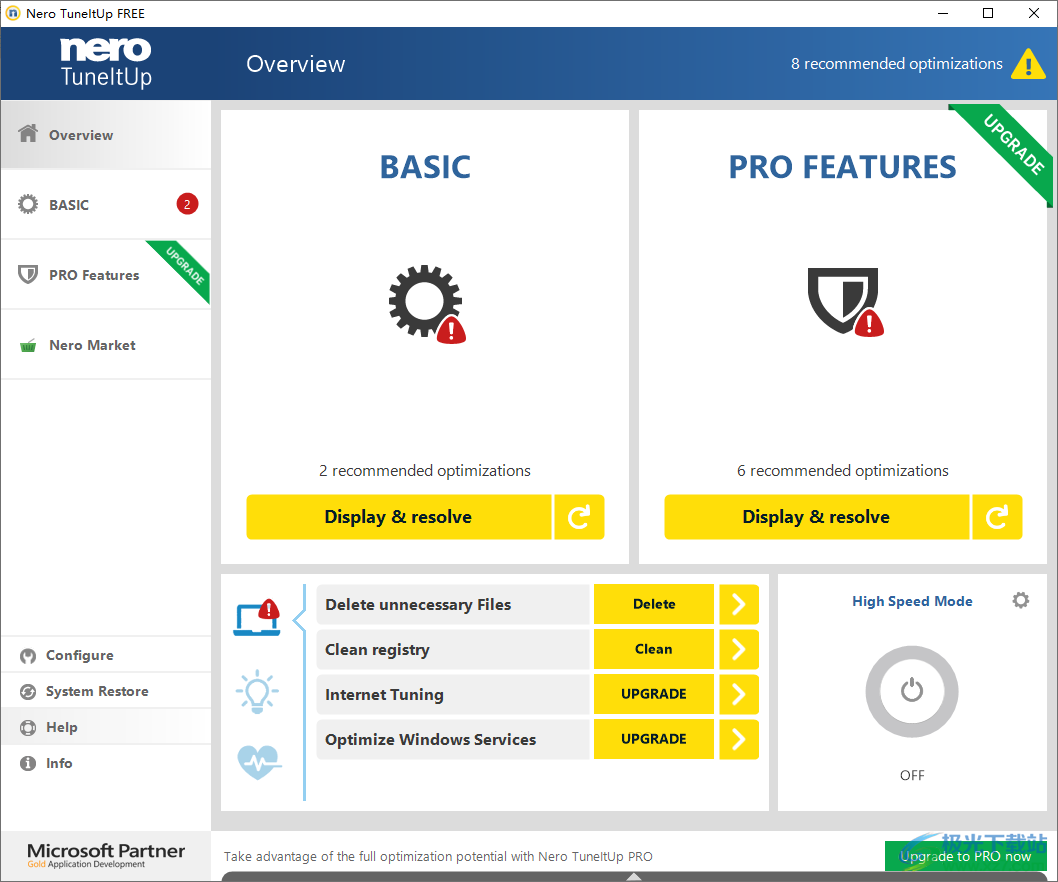Click the '2 recommended optimizations' text
This screenshot has width=1058, height=882.
tap(425, 470)
